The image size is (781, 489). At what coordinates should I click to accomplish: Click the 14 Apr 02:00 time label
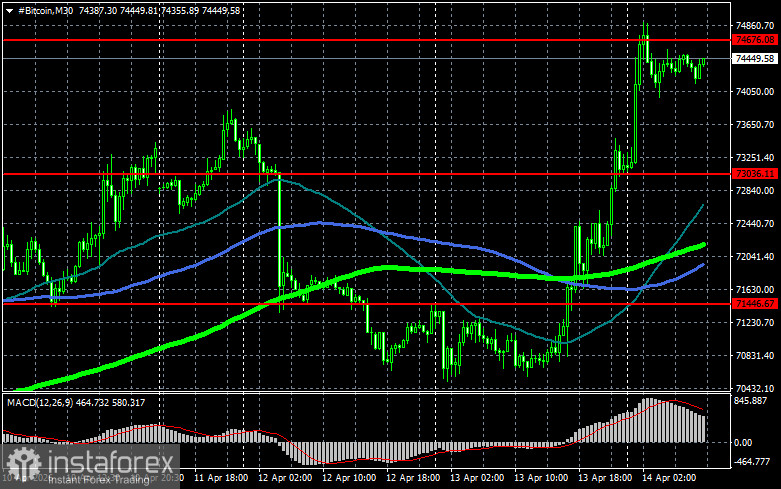[x=669, y=478]
